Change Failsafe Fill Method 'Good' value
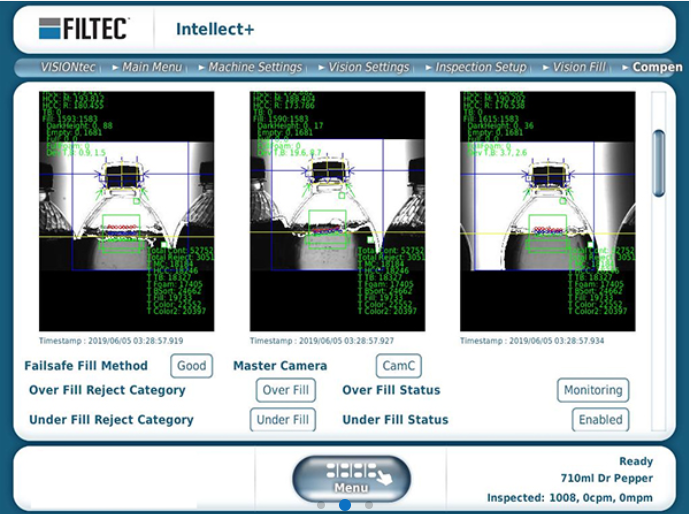The height and width of the screenshot is (514, 691). point(191,366)
